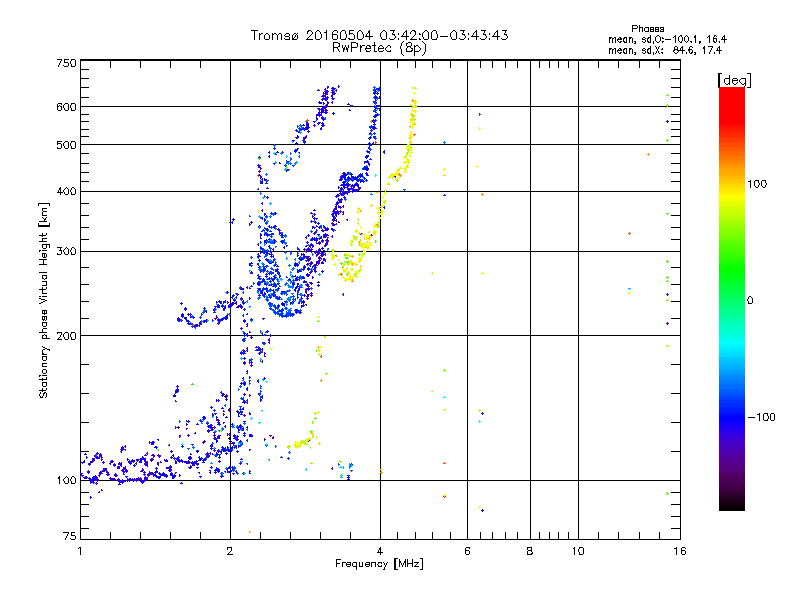This screenshot has height=600, width=800.
Task: Click the y-axis '600' tick label
Action: (x=66, y=107)
